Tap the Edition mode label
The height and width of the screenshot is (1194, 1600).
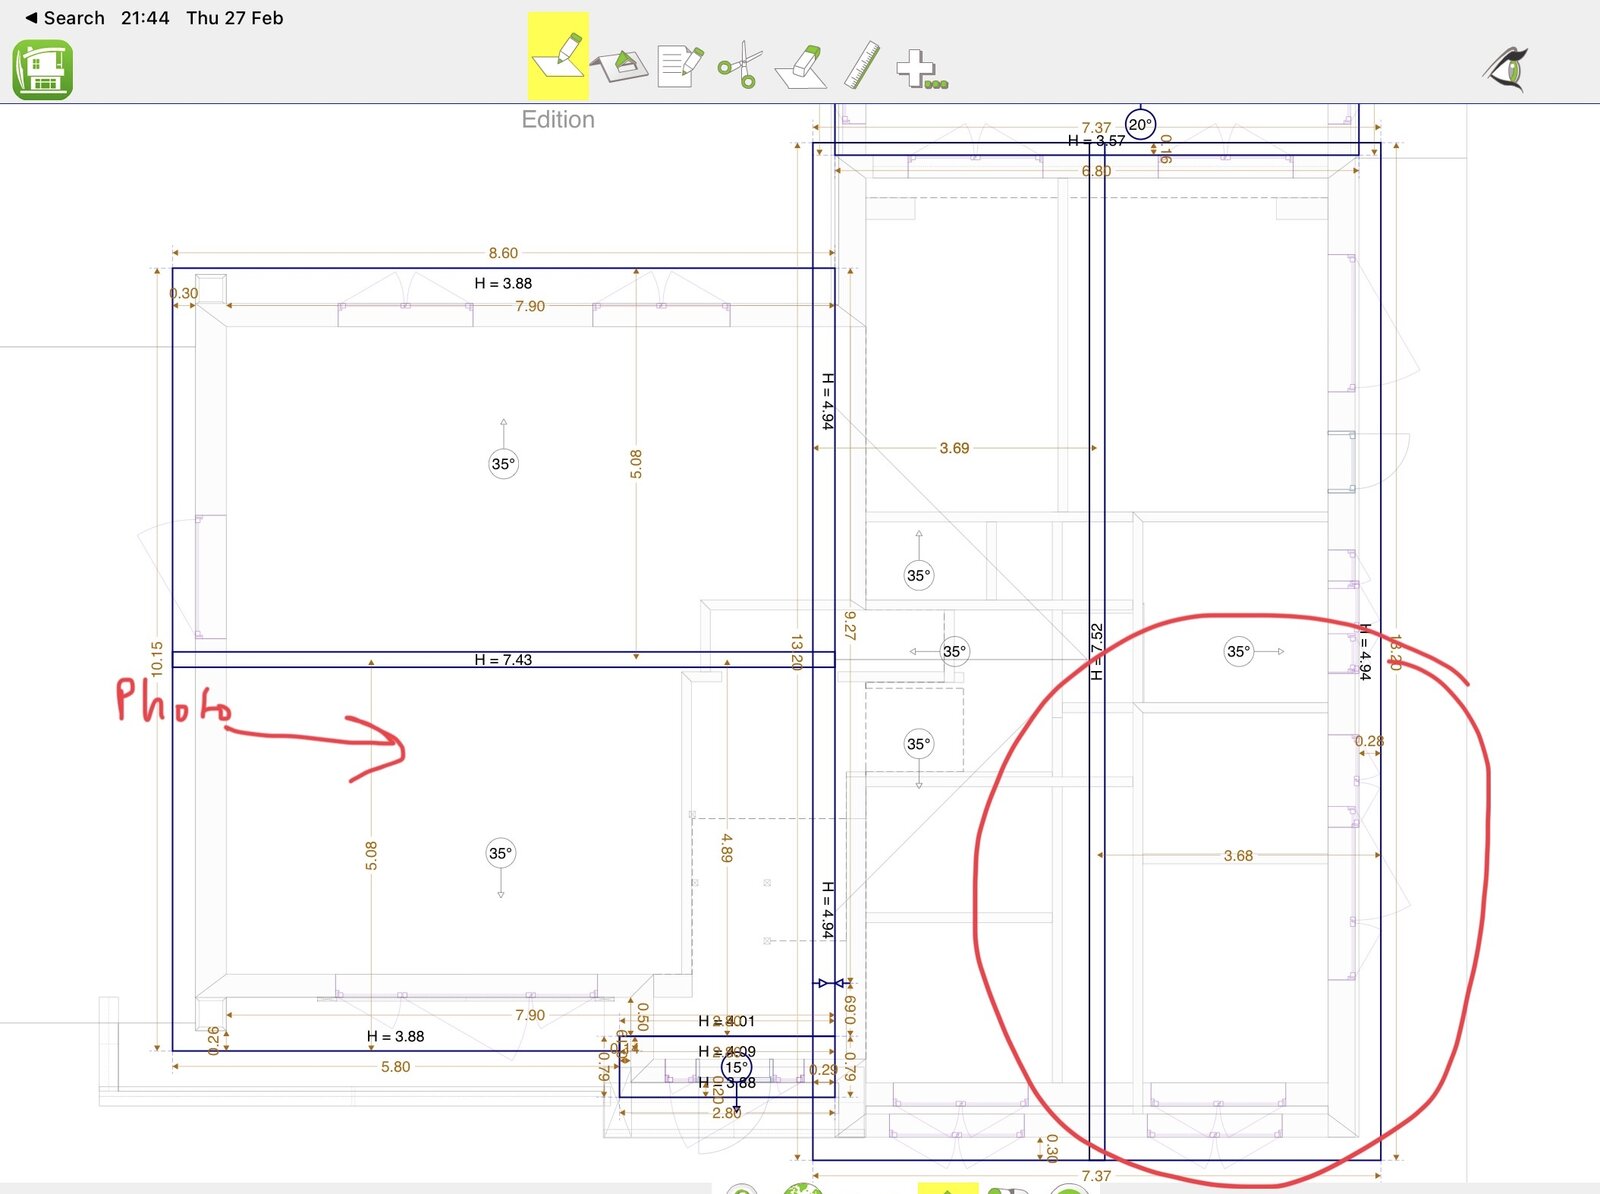(x=558, y=120)
